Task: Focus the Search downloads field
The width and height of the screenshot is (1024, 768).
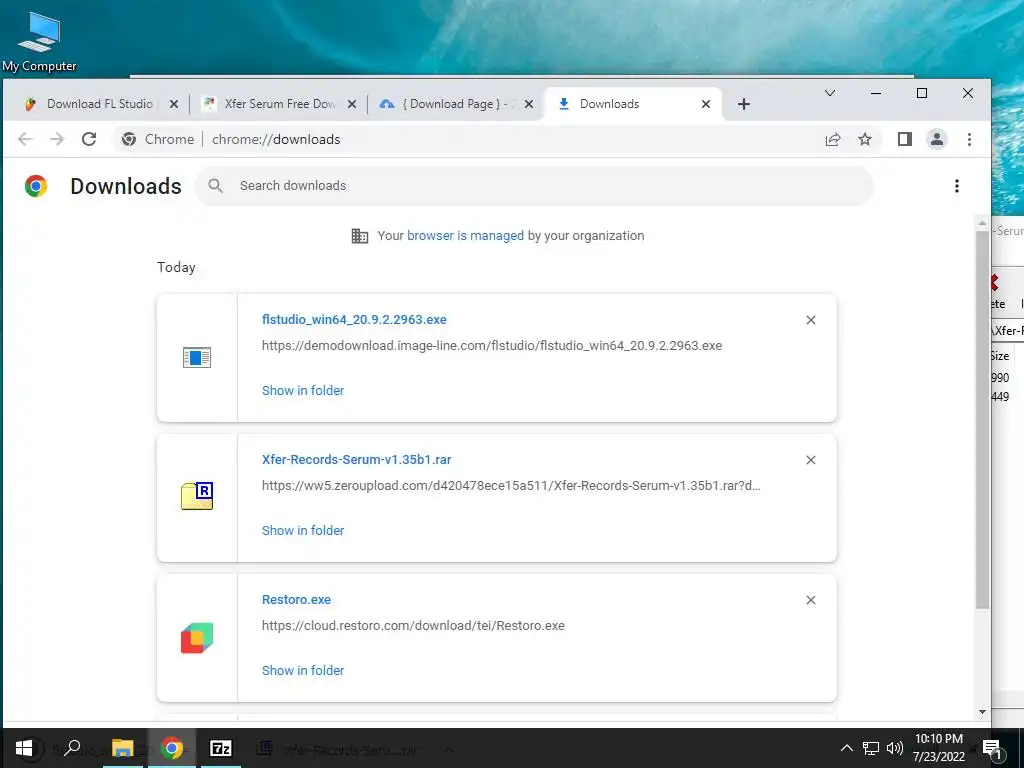Action: click(x=534, y=186)
